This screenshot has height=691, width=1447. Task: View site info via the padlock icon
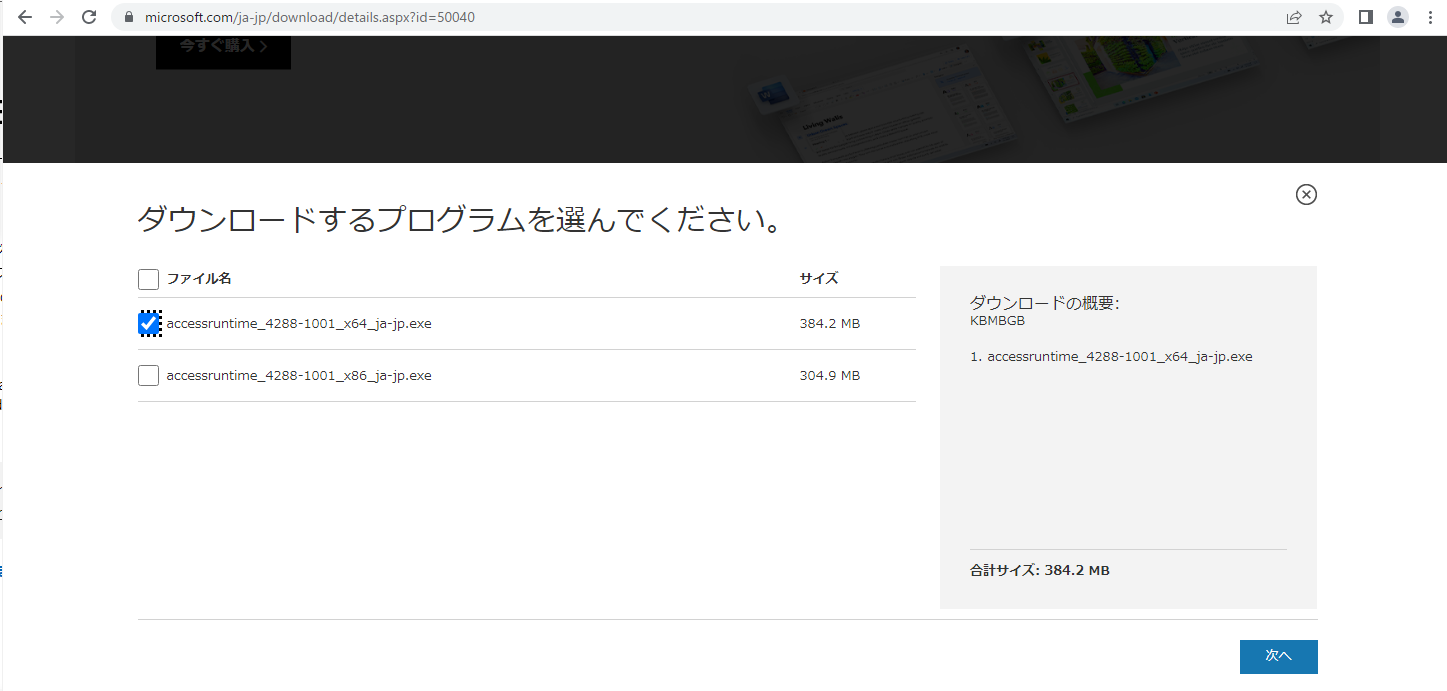[x=128, y=18]
